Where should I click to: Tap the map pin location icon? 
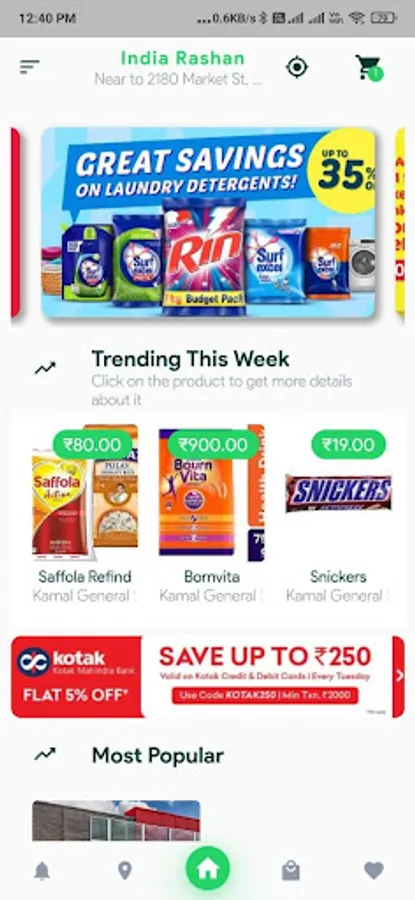pyautogui.click(x=125, y=871)
